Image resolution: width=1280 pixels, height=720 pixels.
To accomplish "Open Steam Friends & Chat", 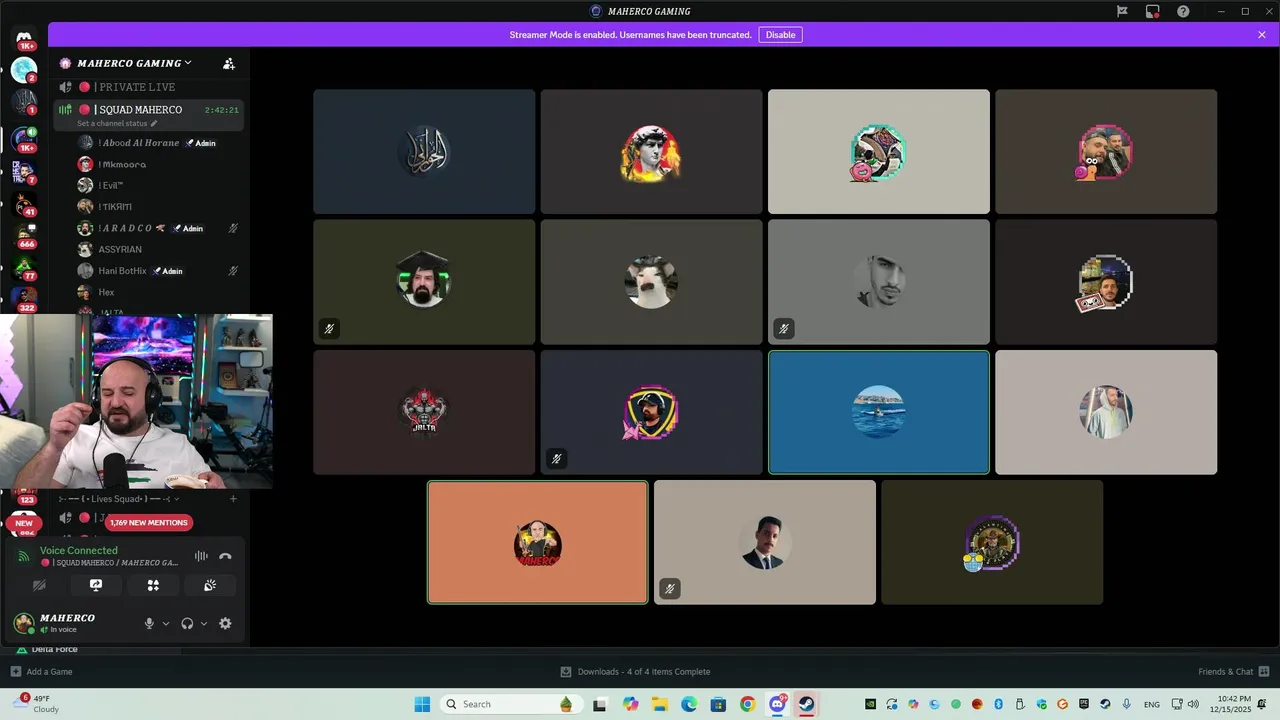I will (x=1234, y=672).
